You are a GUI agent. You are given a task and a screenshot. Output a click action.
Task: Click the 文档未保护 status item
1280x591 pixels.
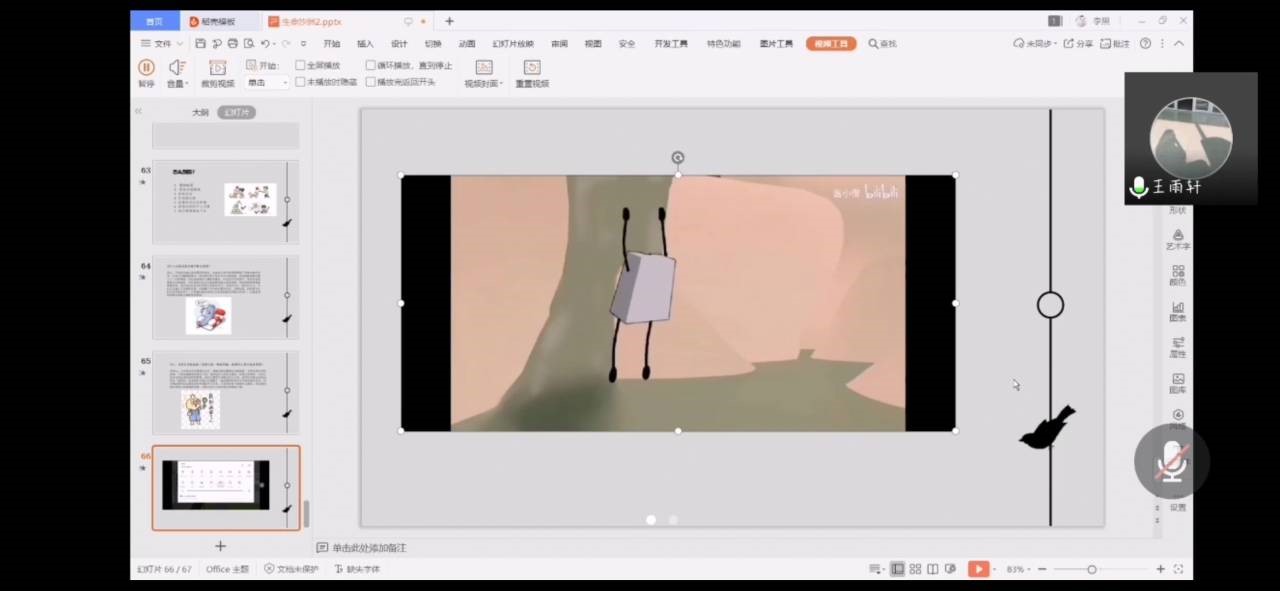(x=291, y=569)
